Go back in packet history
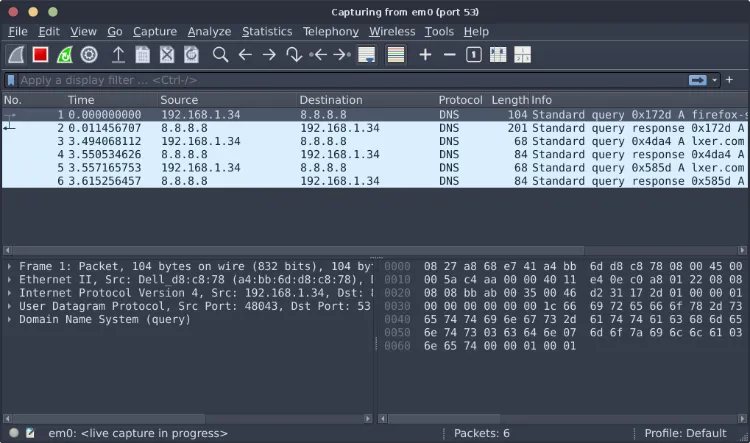This screenshot has width=750, height=443. 245,55
